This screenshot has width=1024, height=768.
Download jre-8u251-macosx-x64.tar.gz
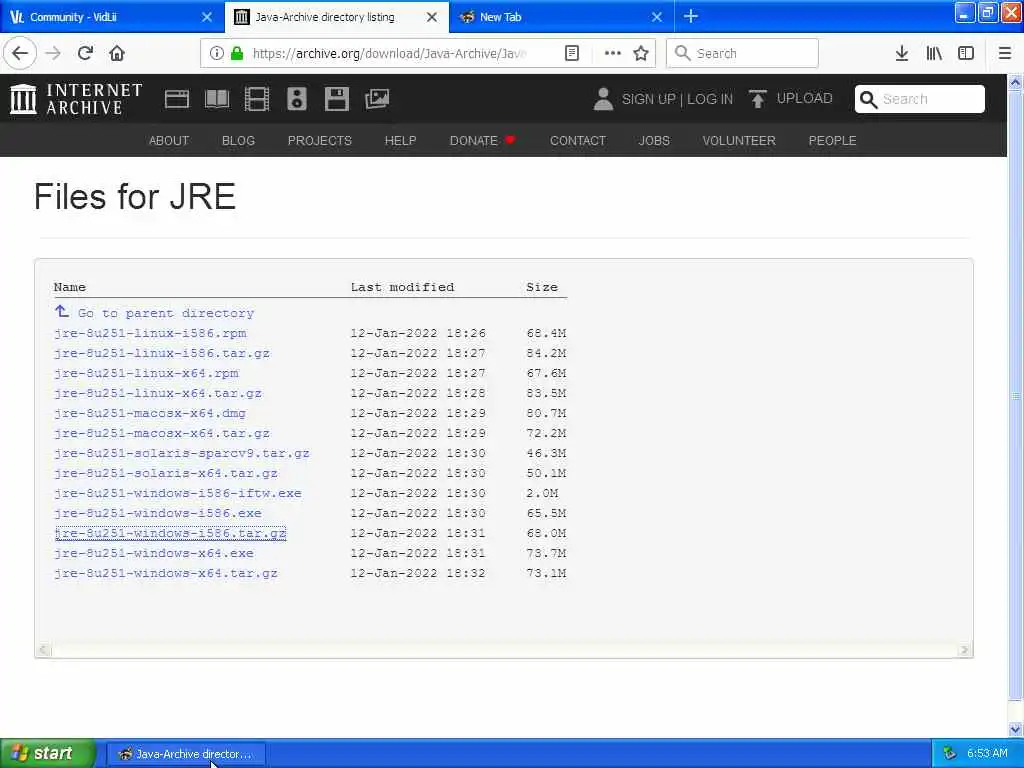tap(162, 433)
